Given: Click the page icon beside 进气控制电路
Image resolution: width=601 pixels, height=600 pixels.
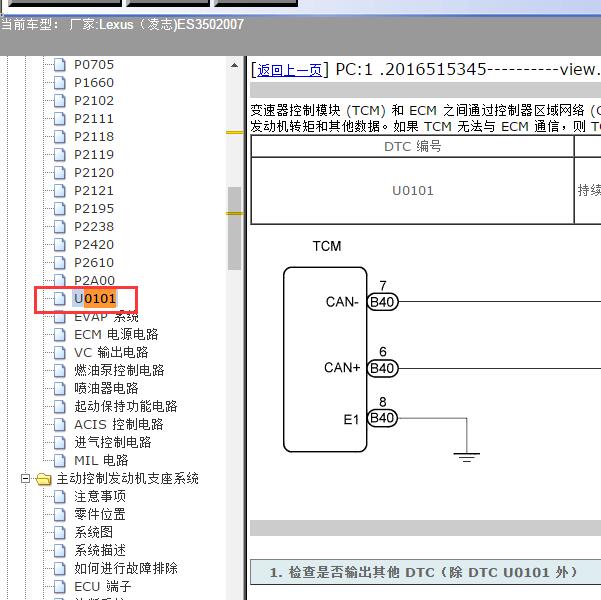Looking at the screenshot, I should [x=59, y=443].
